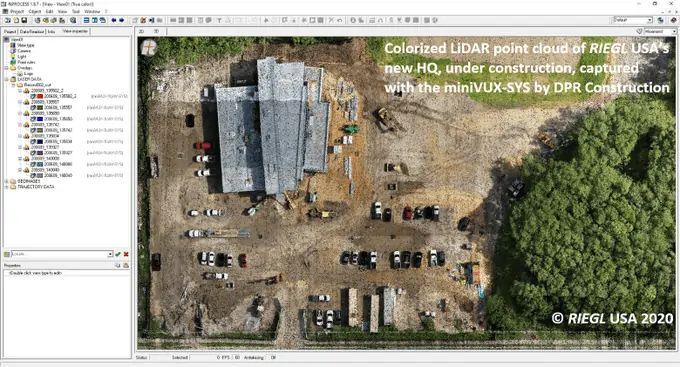Click the Camera icon in the view tree

pos(13,51)
